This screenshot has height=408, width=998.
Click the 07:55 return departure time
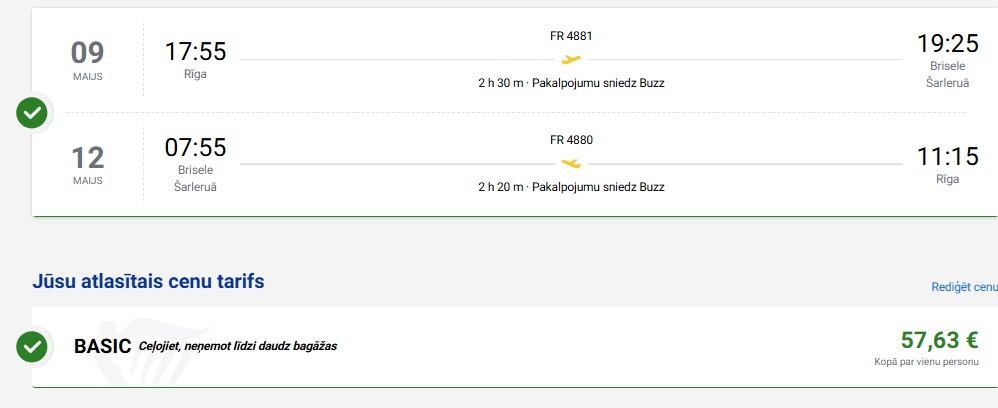pyautogui.click(x=195, y=148)
